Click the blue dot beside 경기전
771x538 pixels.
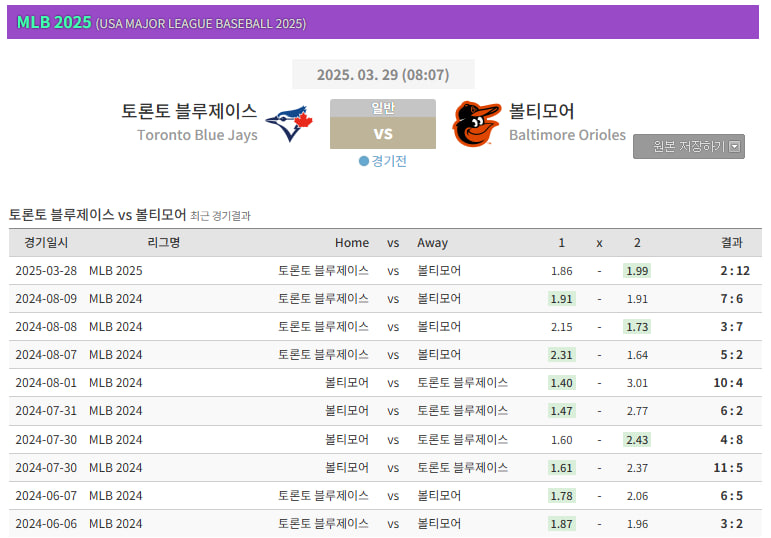click(364, 161)
